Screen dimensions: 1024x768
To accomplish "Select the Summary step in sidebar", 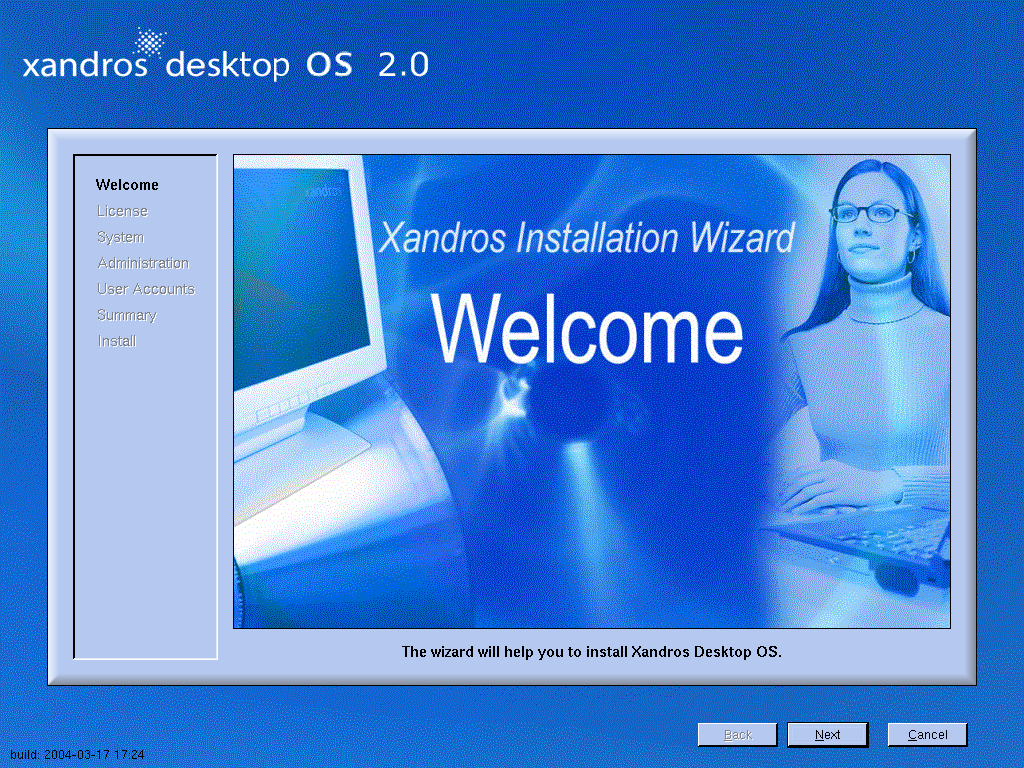I will [127, 315].
